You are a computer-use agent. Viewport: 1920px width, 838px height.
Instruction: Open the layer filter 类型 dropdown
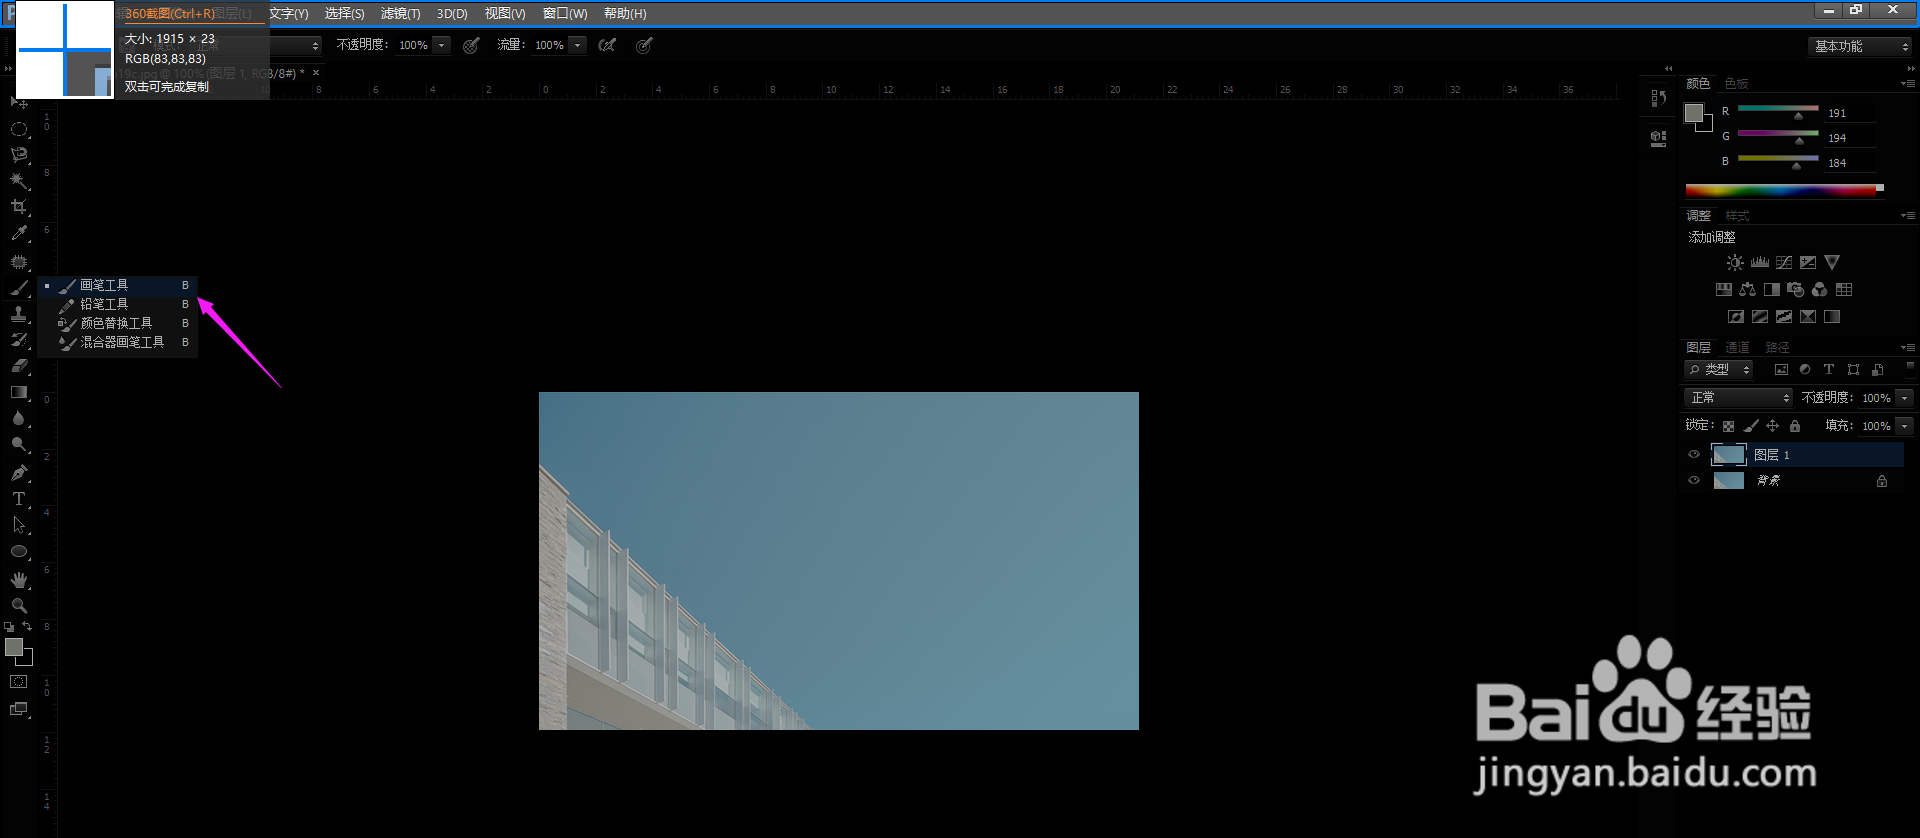[x=1719, y=370]
